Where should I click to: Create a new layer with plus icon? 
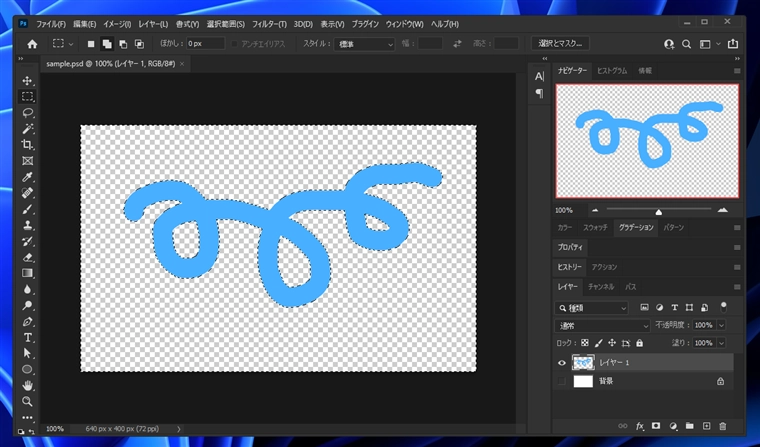706,426
